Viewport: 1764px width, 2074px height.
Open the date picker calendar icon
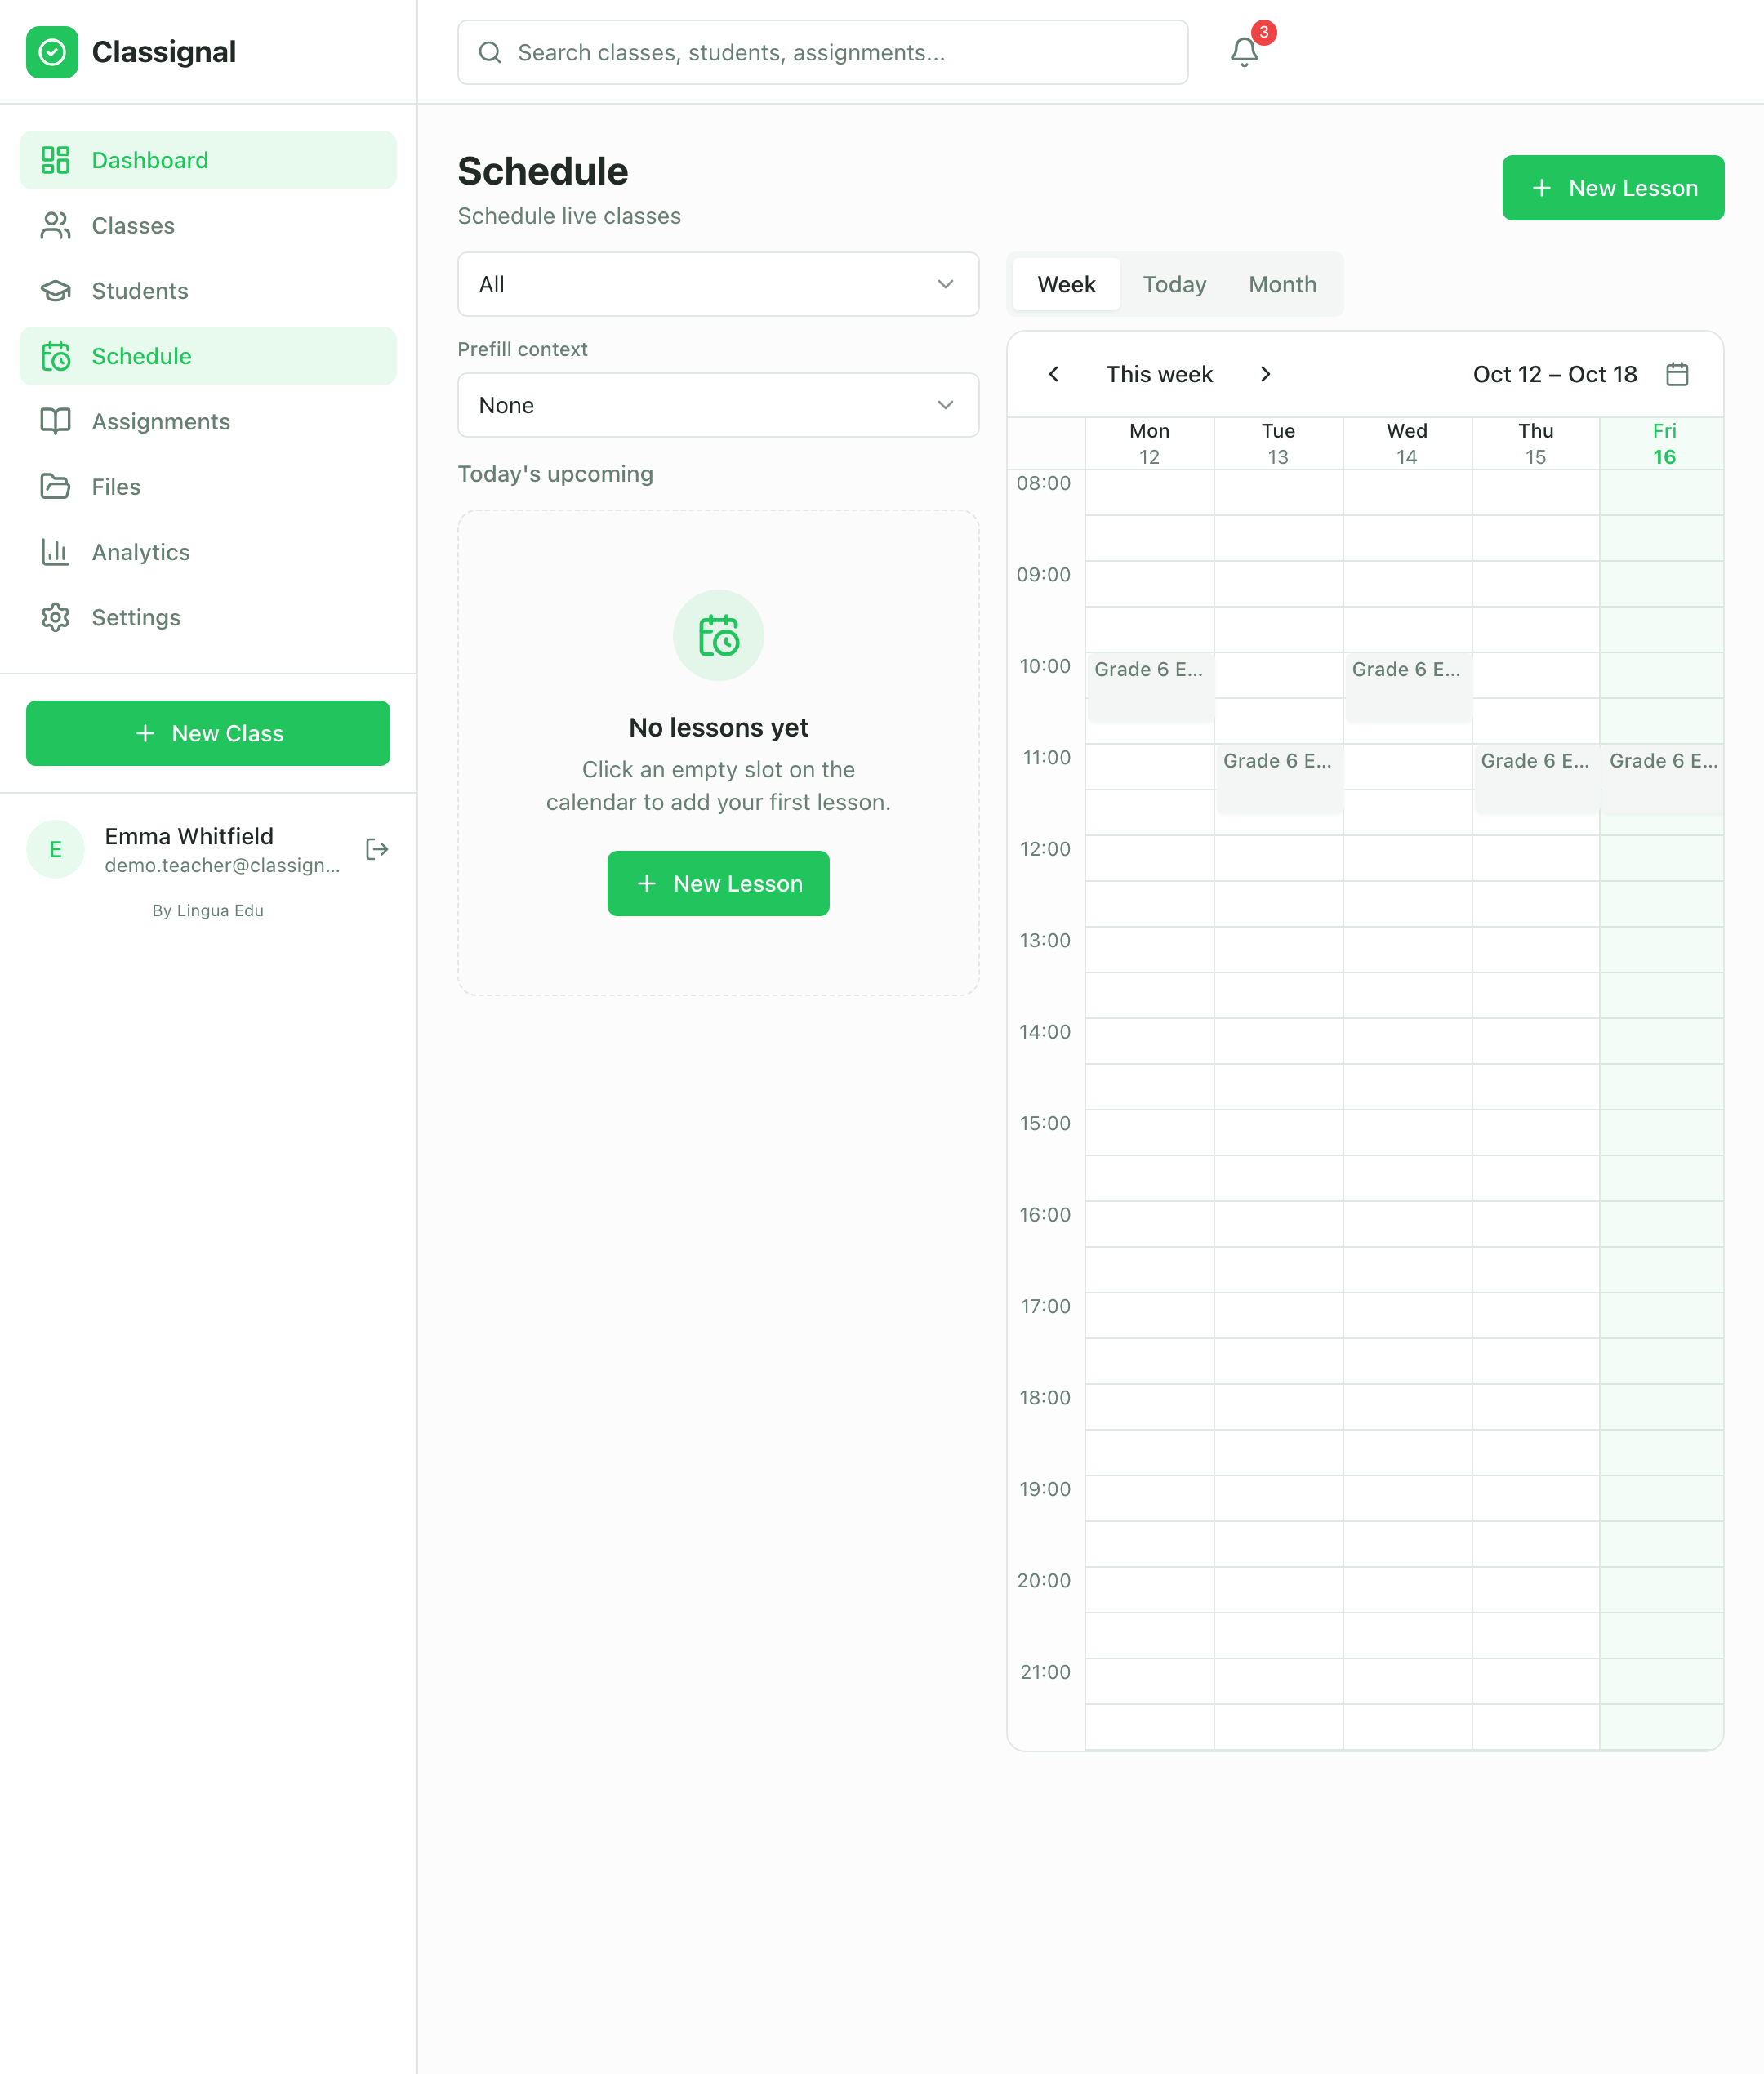point(1677,374)
